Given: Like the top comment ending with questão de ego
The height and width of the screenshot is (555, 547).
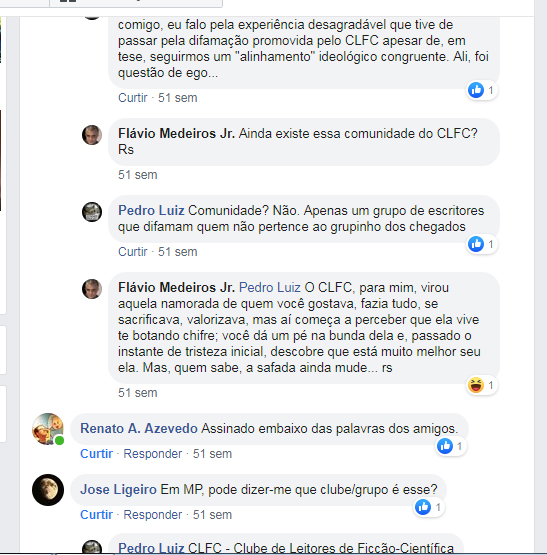Looking at the screenshot, I should (x=133, y=98).
